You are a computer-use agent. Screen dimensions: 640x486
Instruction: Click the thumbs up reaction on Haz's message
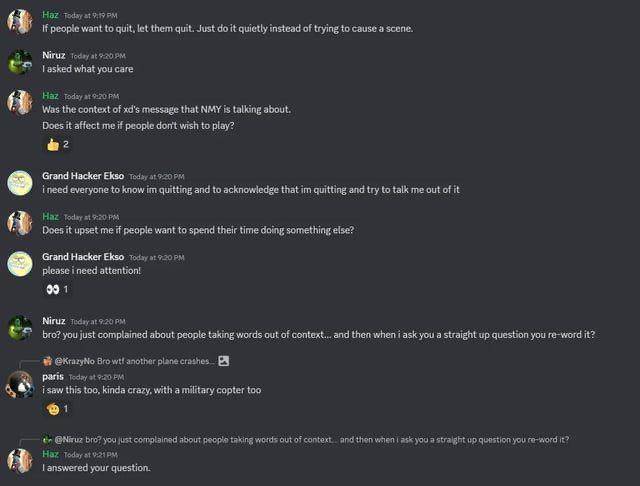[58, 144]
